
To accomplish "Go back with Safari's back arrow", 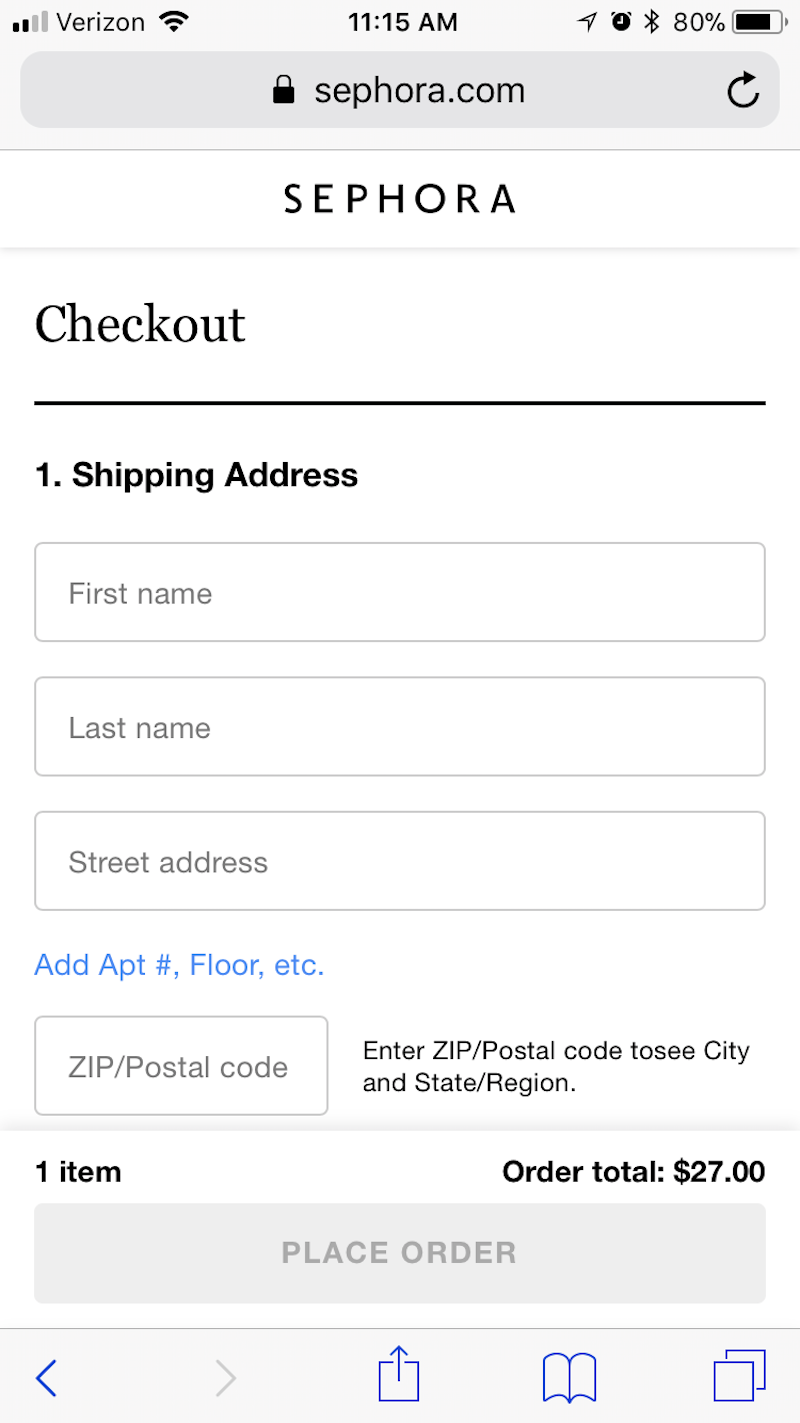I will 46,1378.
